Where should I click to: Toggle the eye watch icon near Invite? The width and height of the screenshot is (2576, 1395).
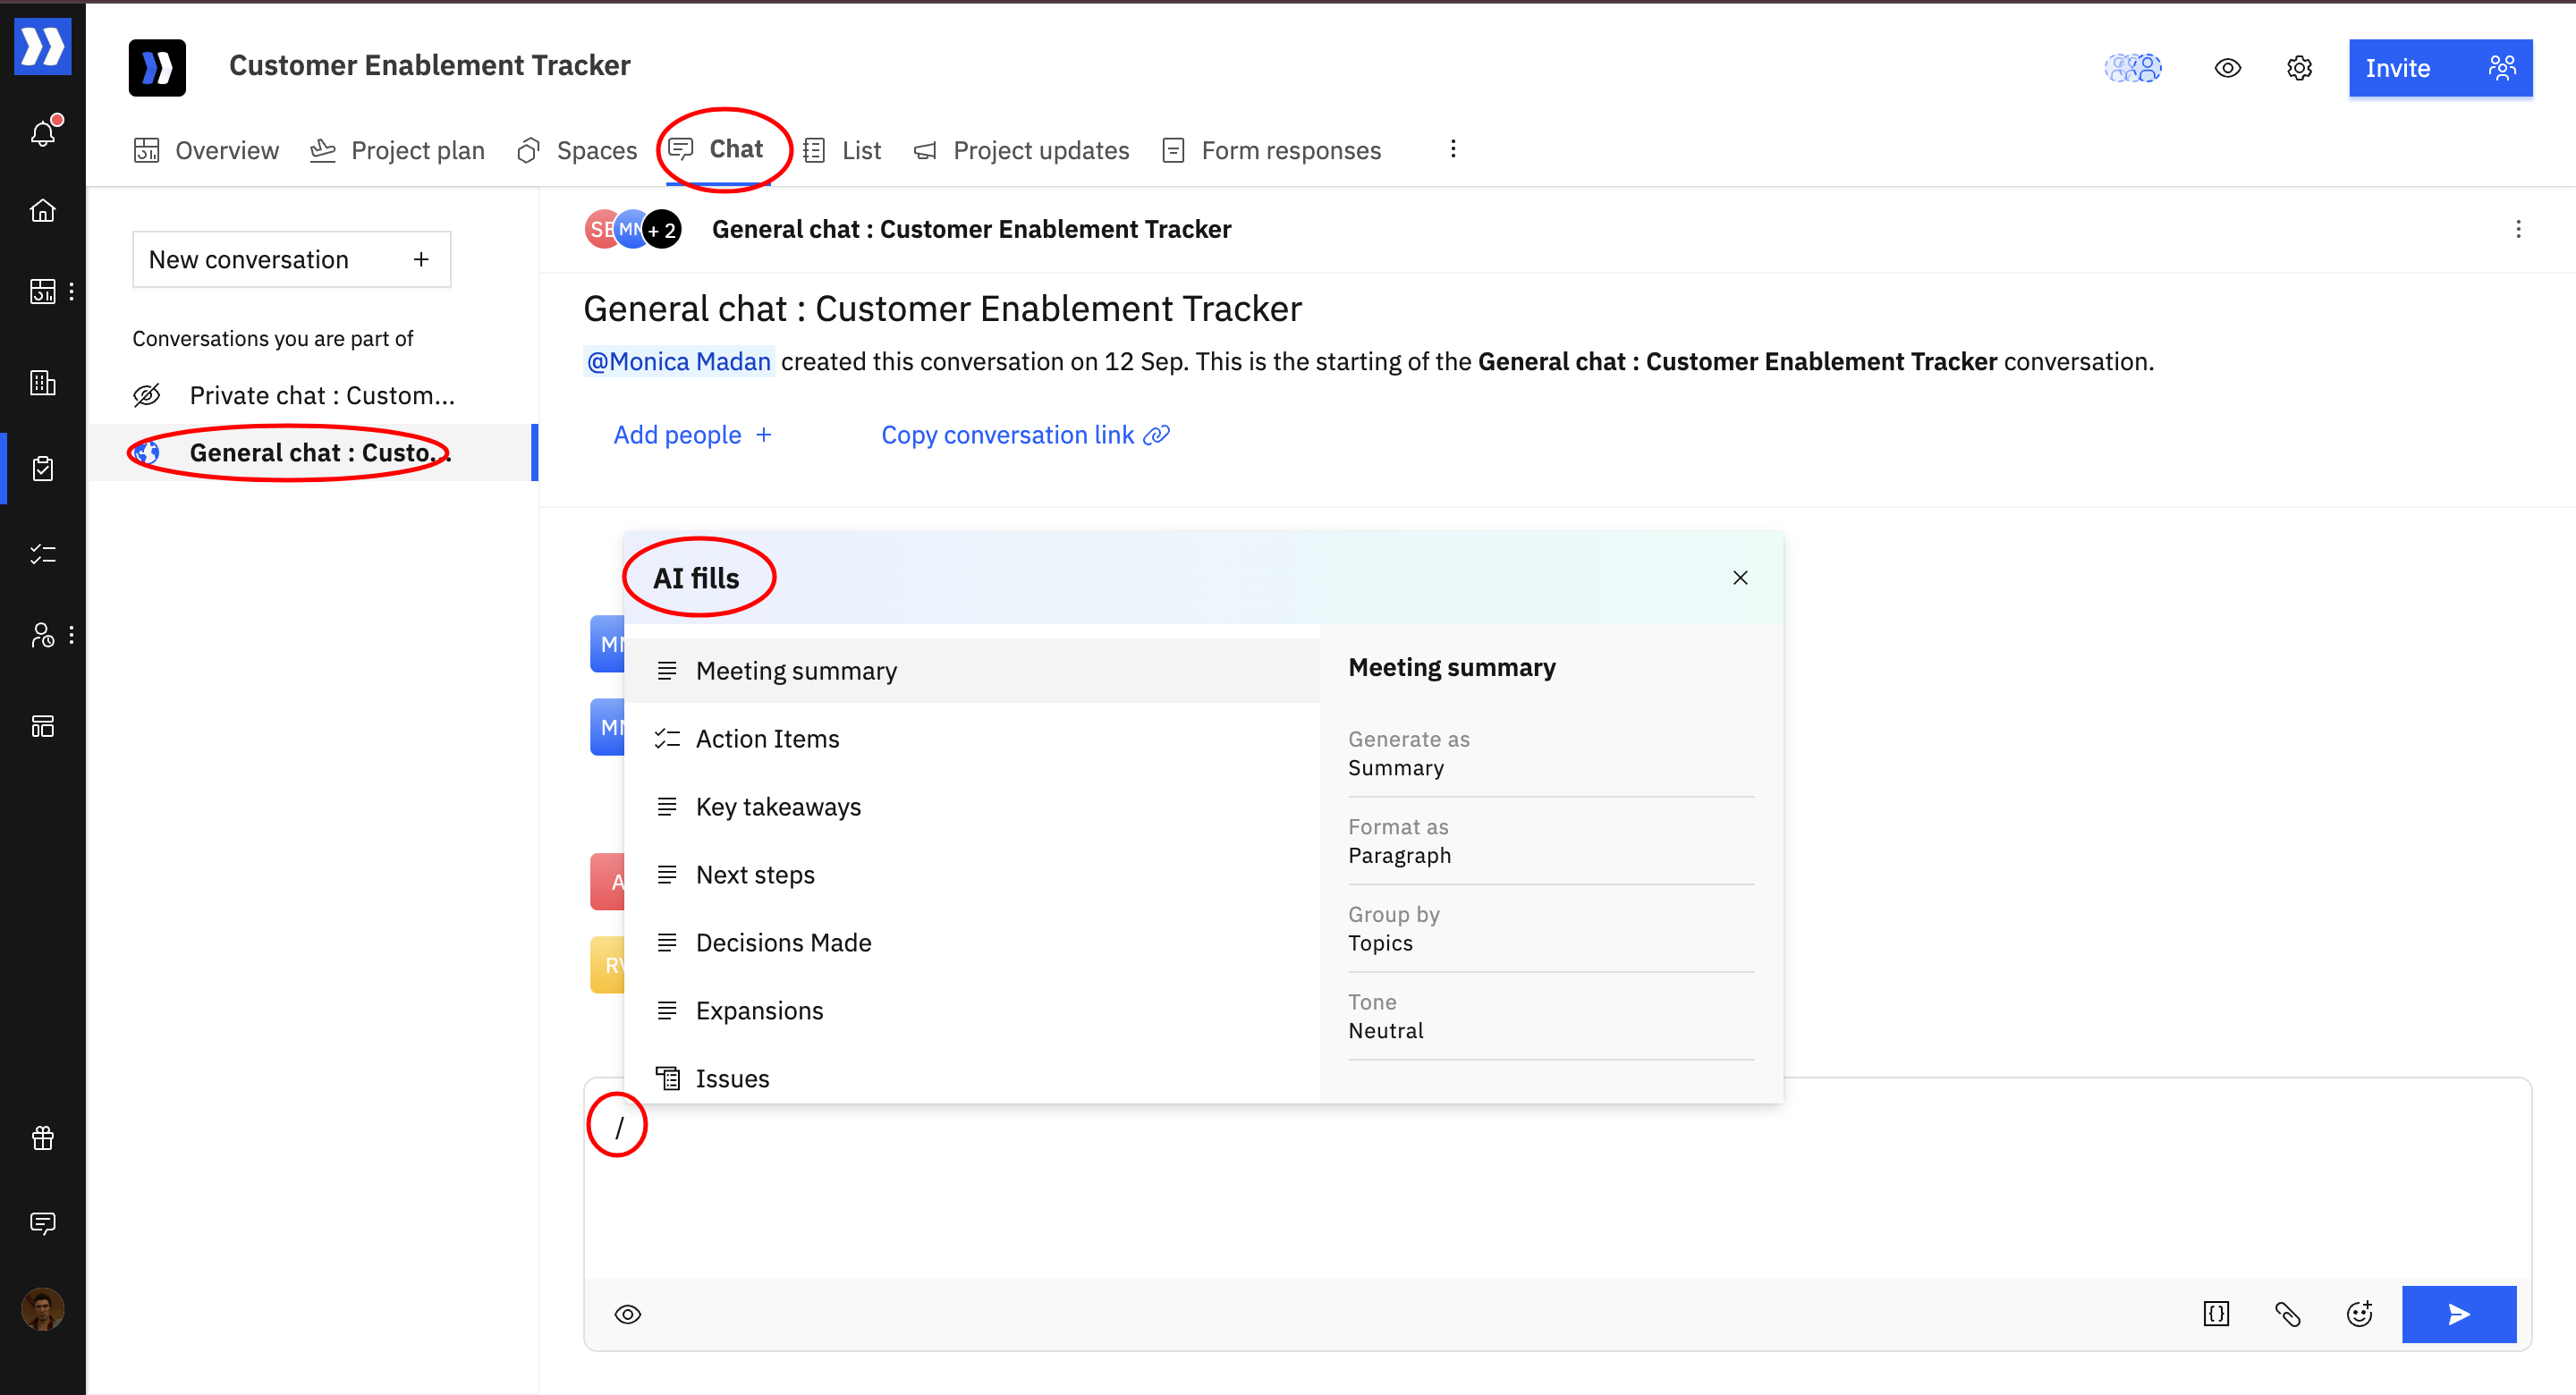(2227, 68)
